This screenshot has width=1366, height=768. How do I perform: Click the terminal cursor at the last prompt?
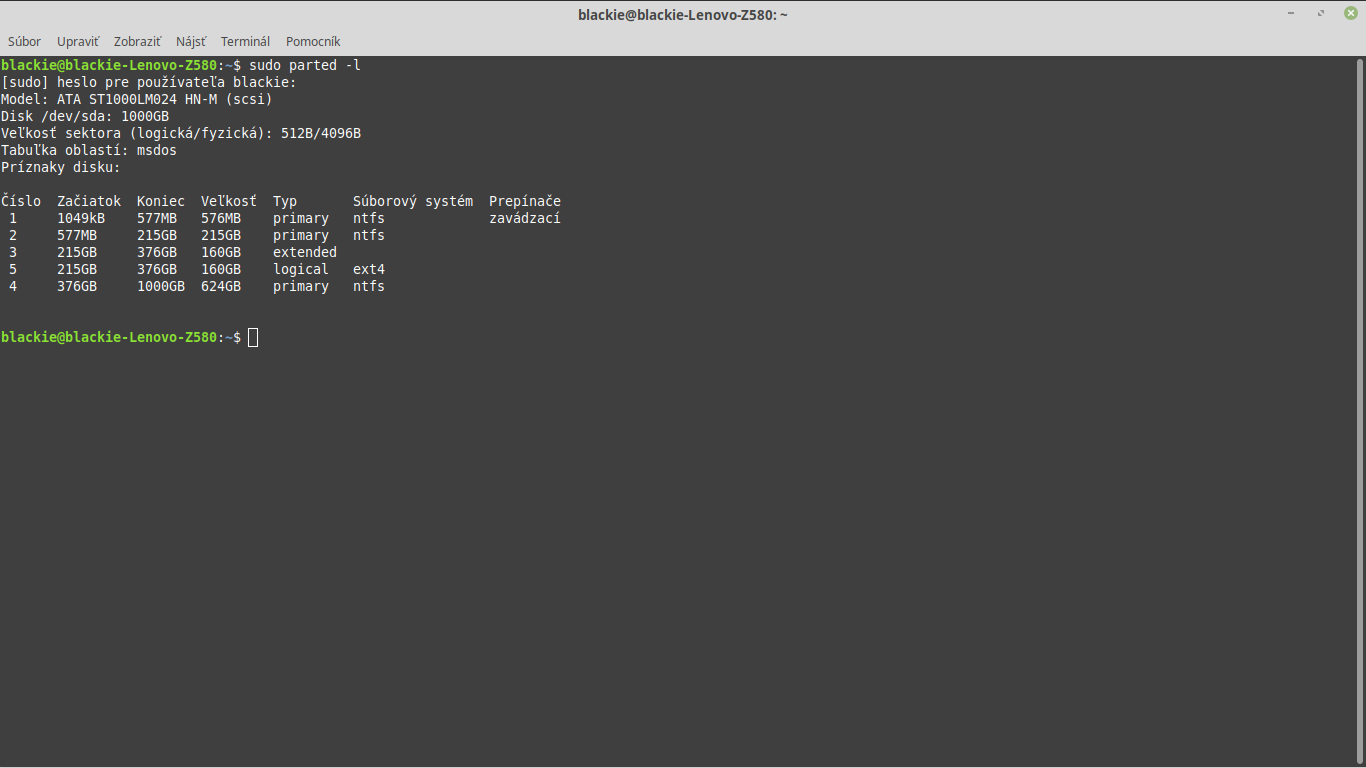253,337
